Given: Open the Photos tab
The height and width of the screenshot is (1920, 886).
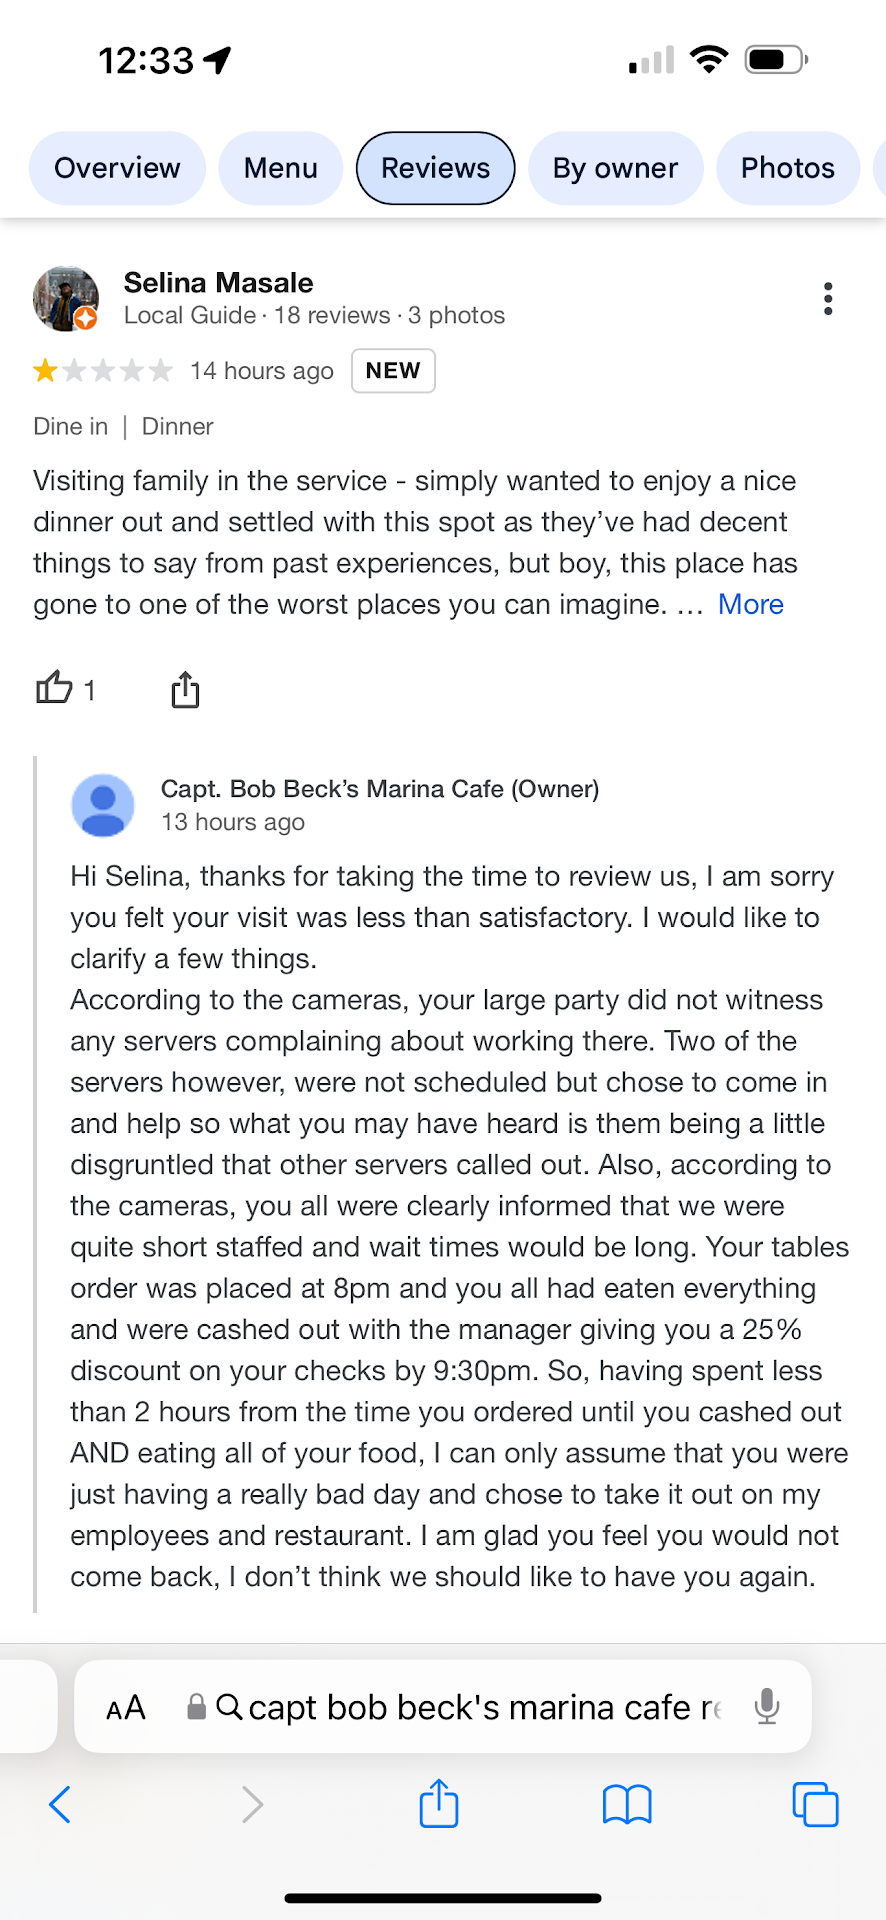Looking at the screenshot, I should pyautogui.click(x=787, y=168).
